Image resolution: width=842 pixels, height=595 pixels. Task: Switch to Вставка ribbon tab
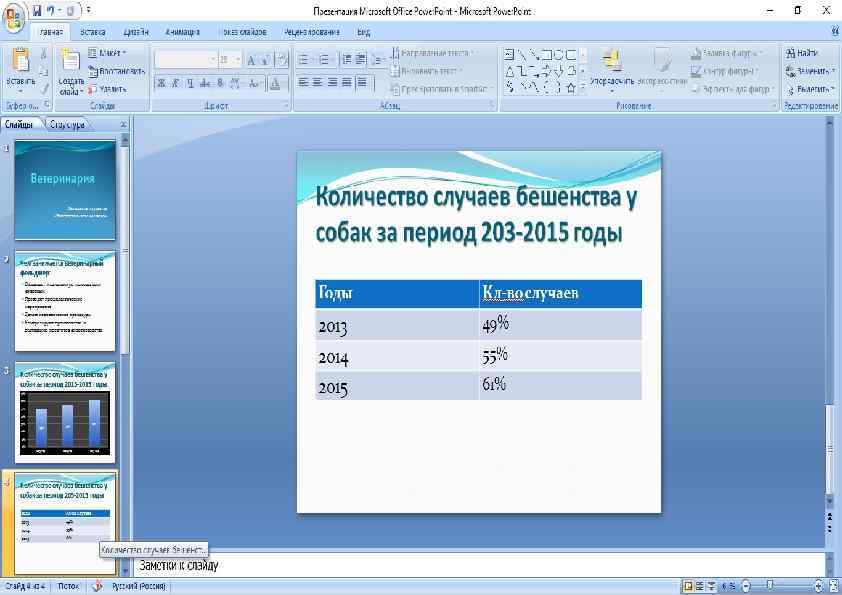pos(92,32)
